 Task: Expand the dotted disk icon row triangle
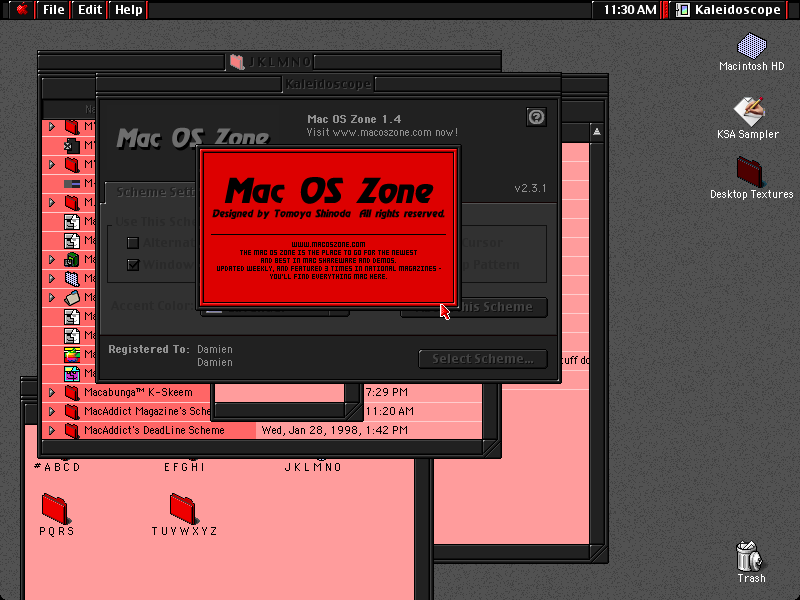(52, 279)
